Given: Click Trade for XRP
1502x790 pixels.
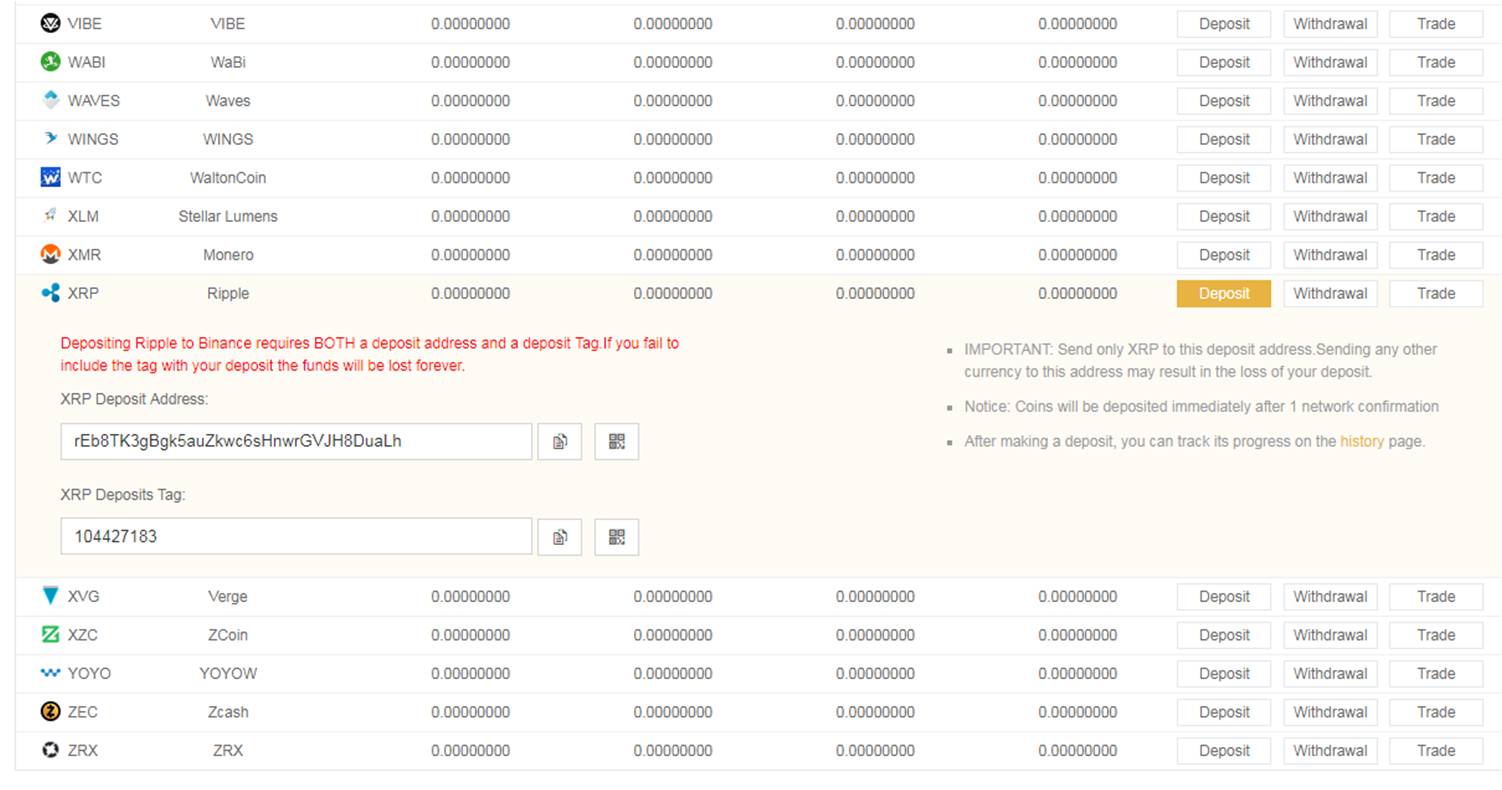Looking at the screenshot, I should pos(1436,293).
